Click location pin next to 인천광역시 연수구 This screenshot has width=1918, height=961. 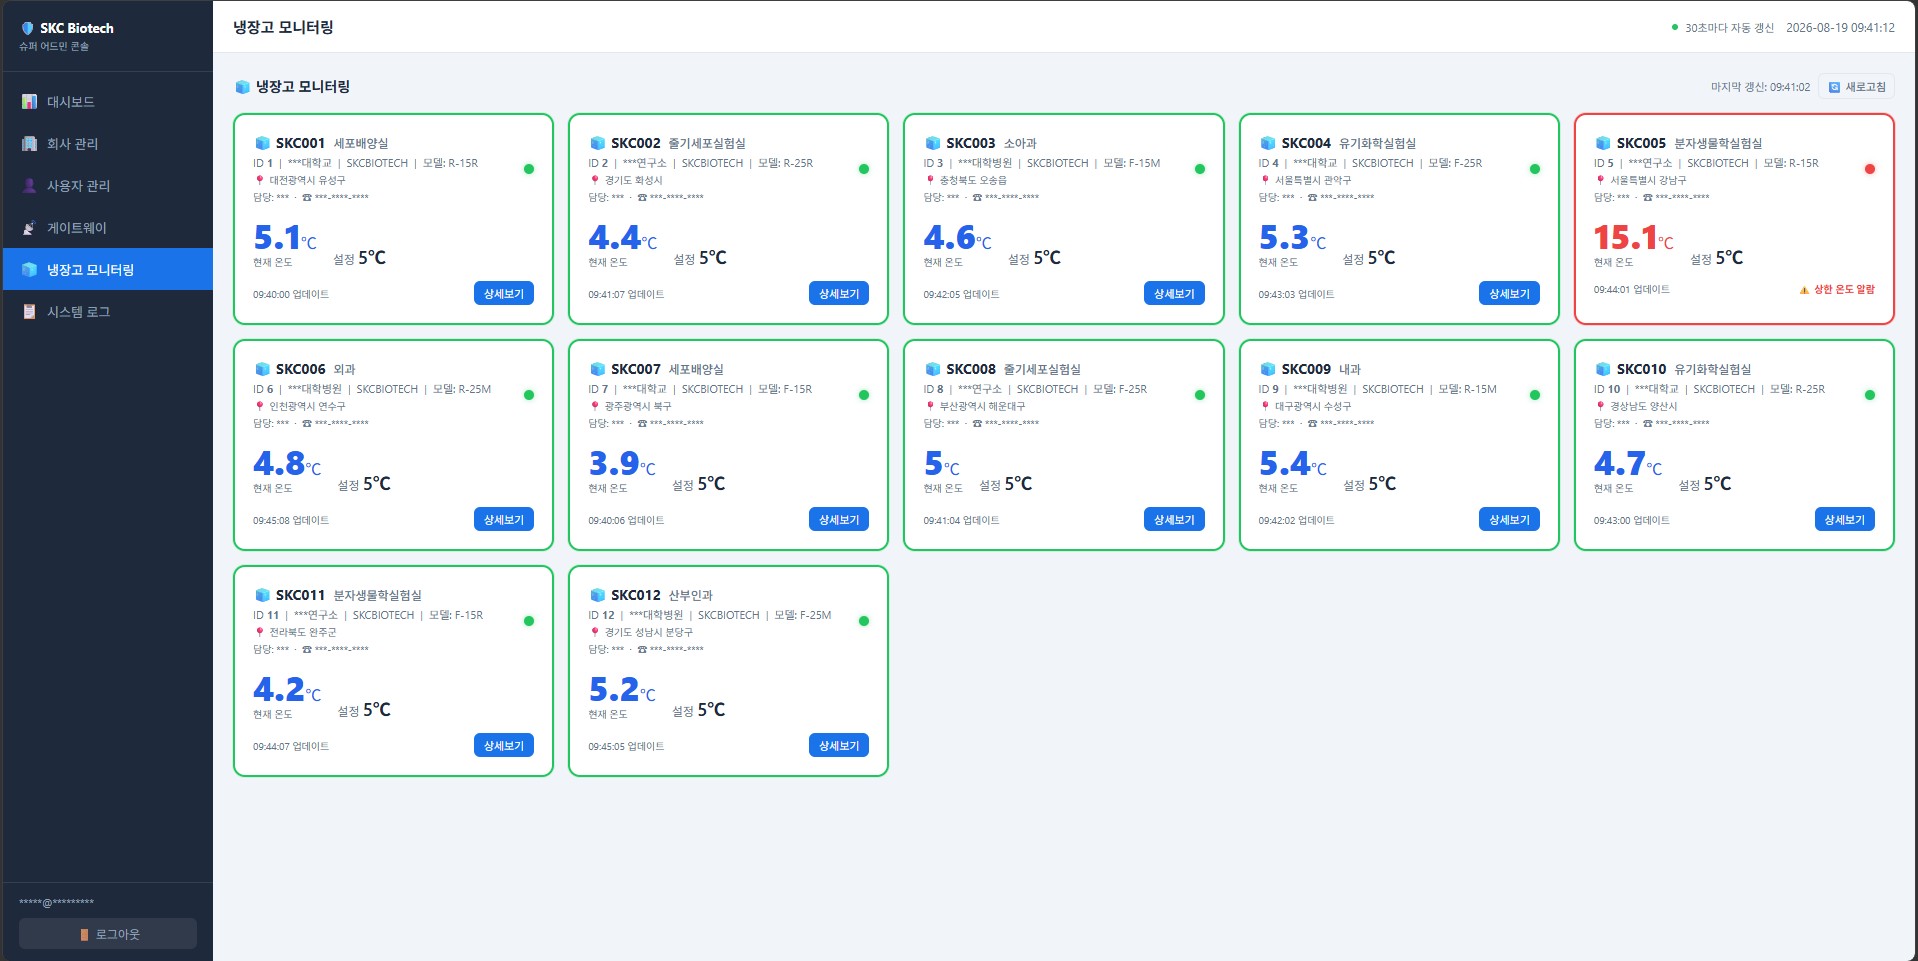pyautogui.click(x=259, y=406)
